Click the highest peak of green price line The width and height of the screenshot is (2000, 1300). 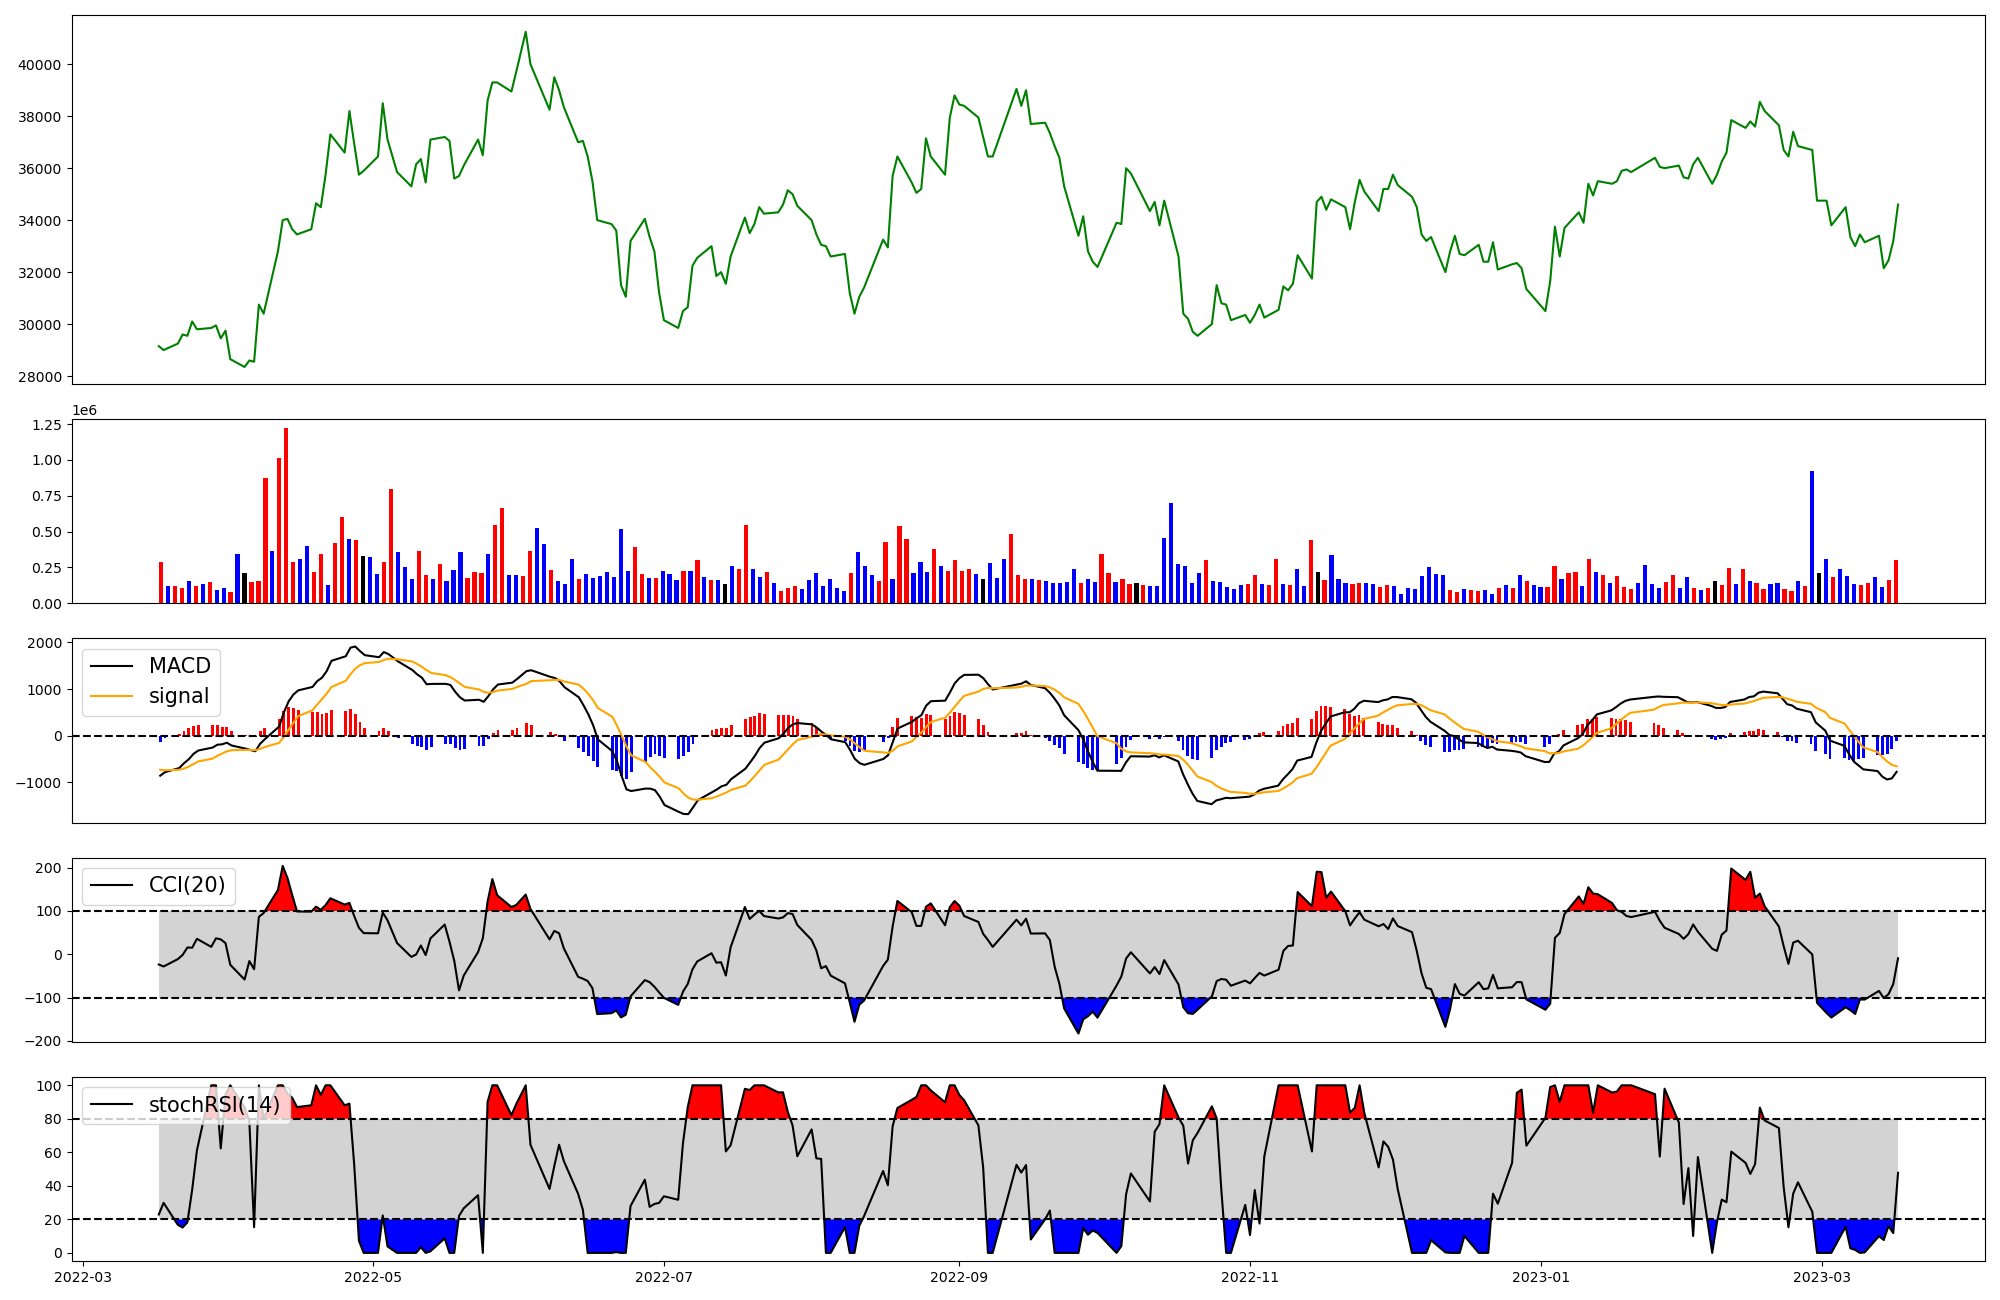526,33
